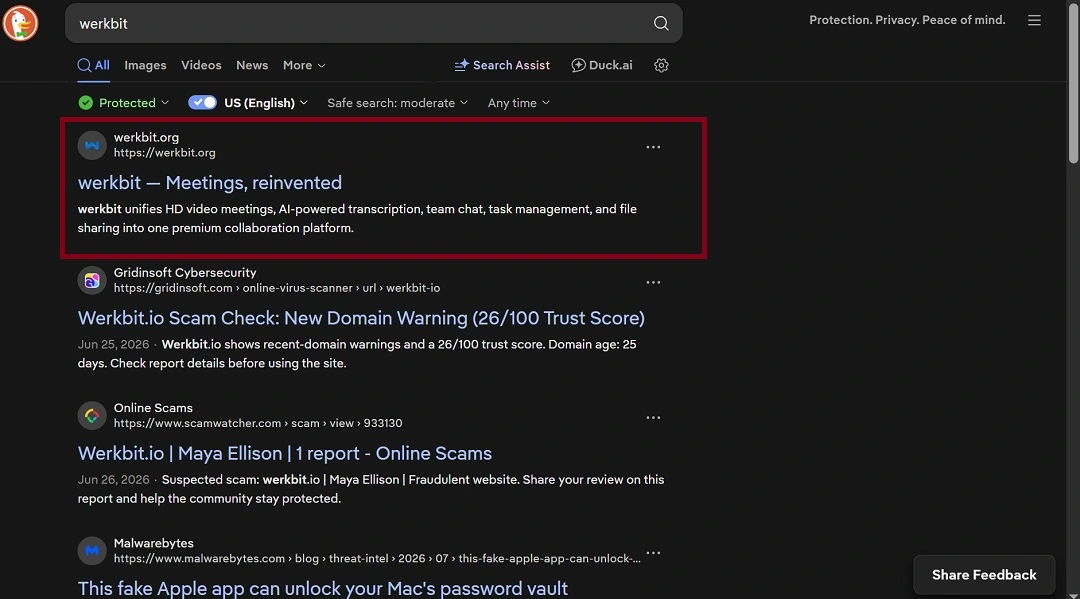
Task: Click the vertical page scrollbar thumb
Action: [x=1073, y=83]
